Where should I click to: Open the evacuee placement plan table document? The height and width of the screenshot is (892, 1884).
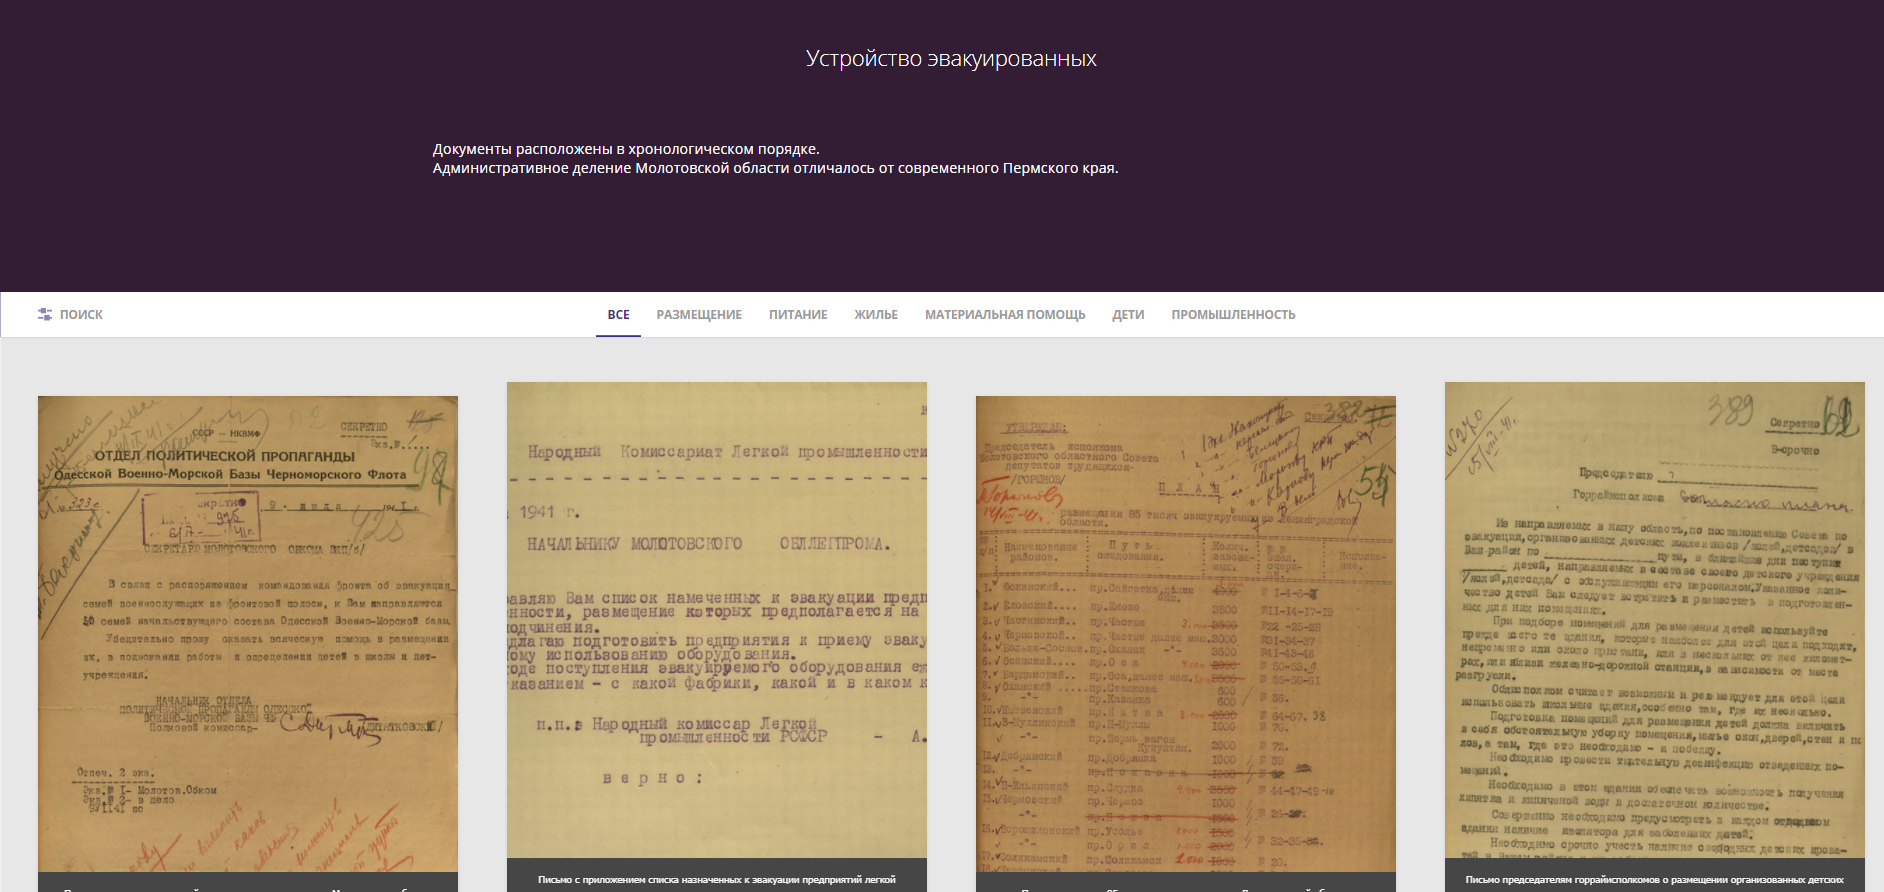click(1186, 634)
